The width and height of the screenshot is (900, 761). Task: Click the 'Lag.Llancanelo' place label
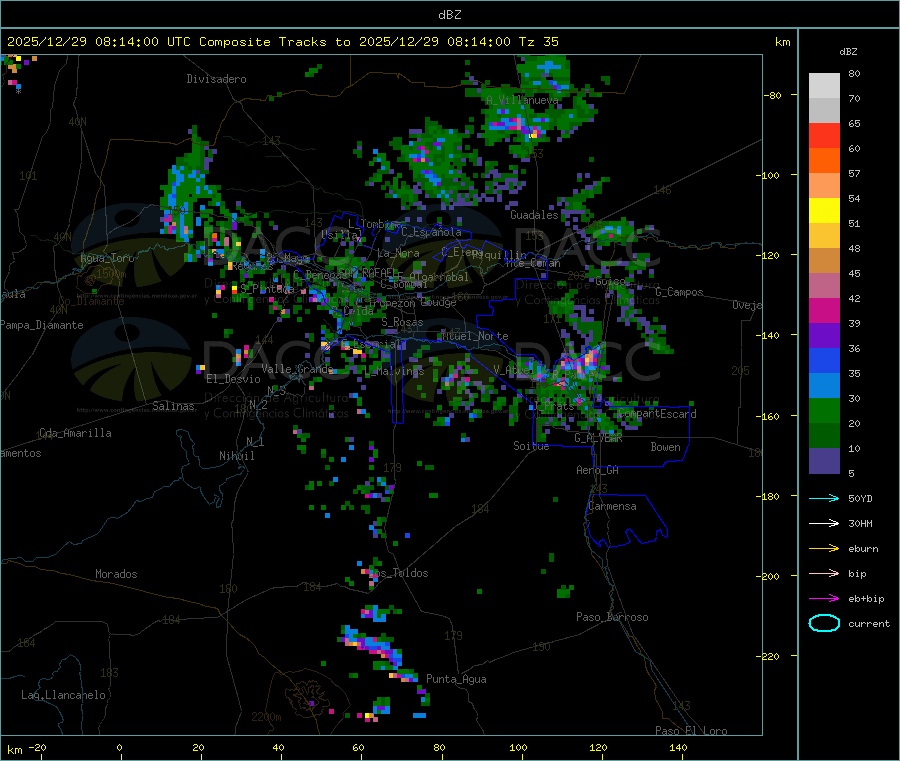tap(63, 695)
